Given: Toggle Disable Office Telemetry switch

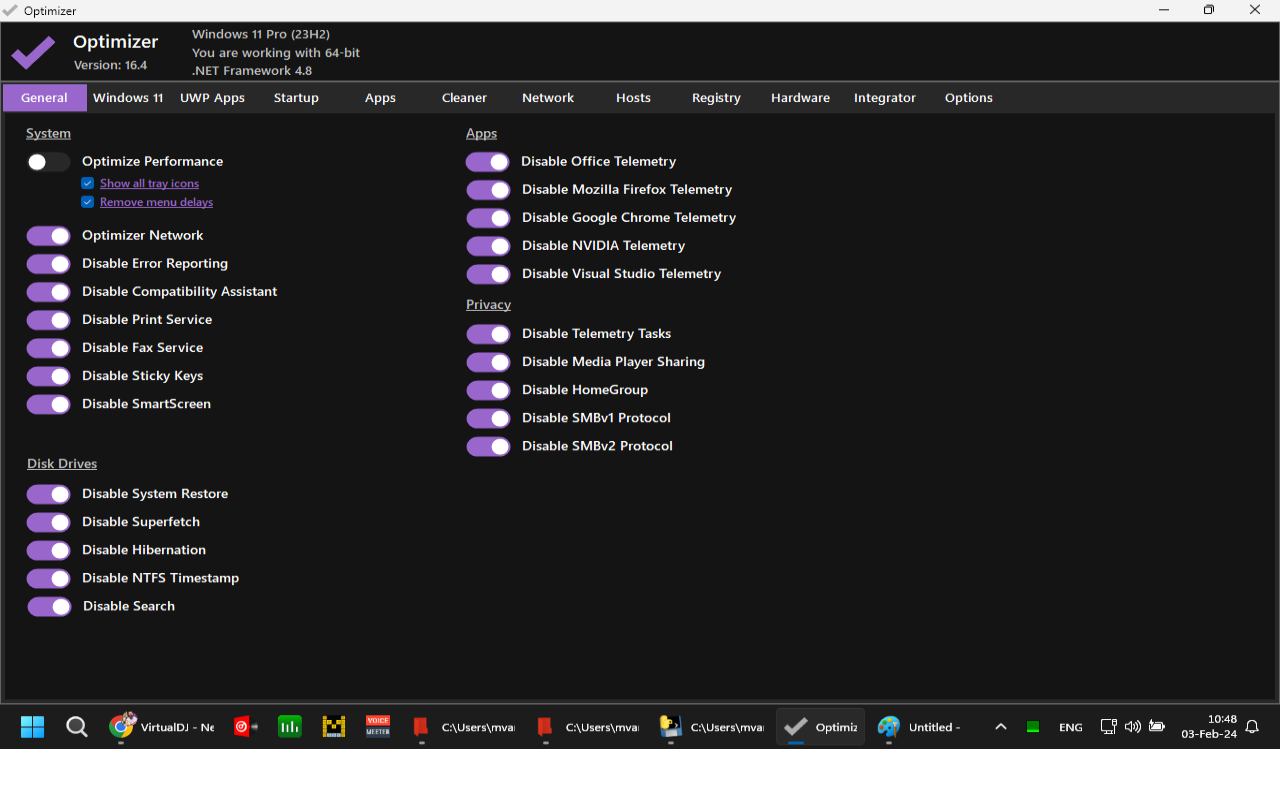Looking at the screenshot, I should pyautogui.click(x=488, y=162).
